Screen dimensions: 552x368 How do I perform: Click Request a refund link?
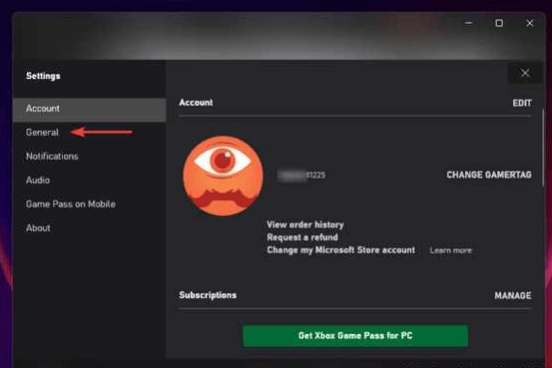302,237
